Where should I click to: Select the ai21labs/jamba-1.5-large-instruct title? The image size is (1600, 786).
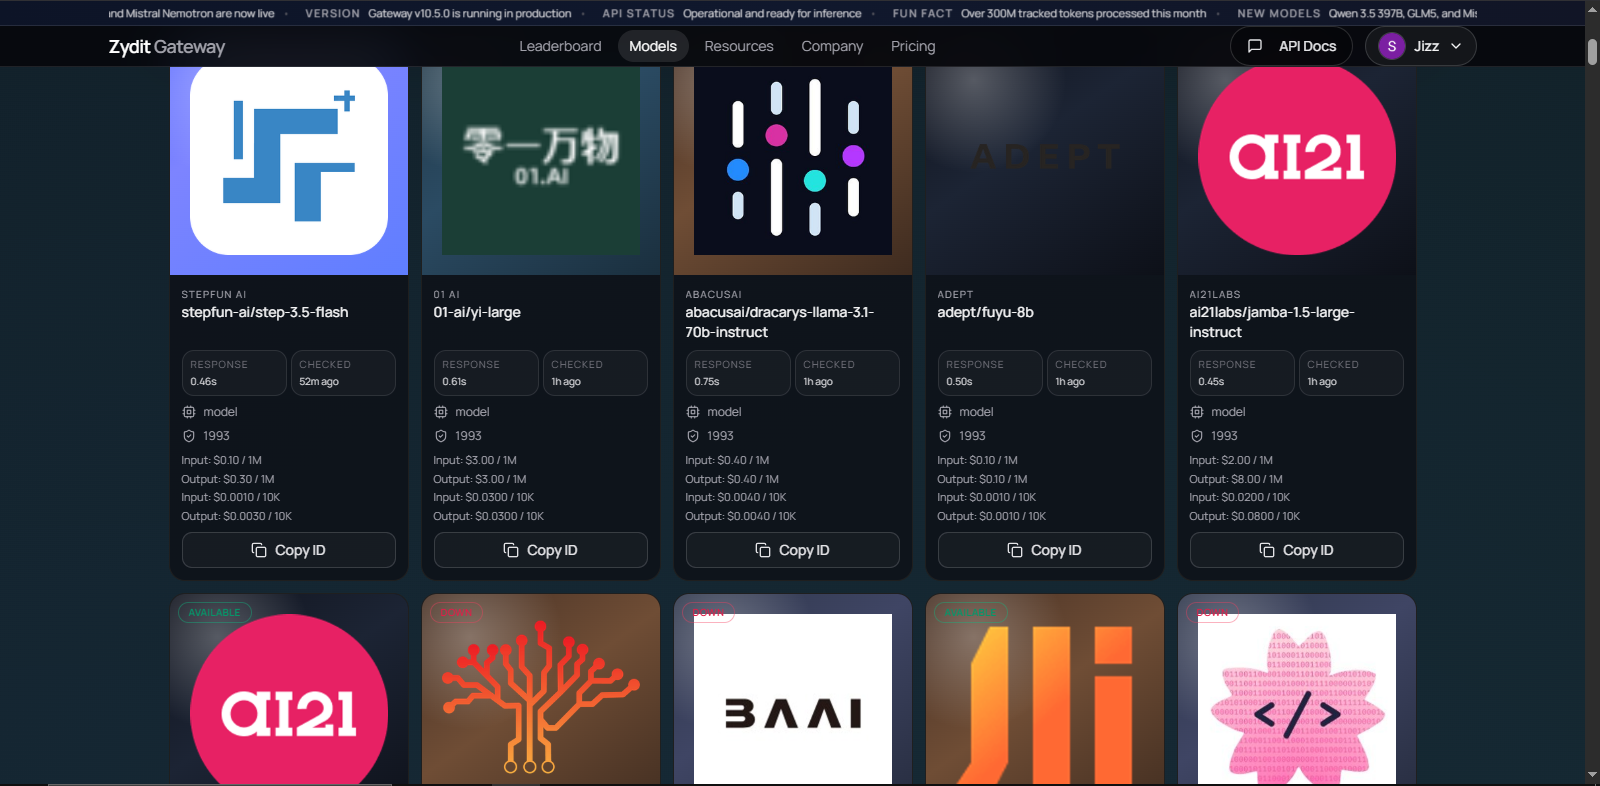[1272, 322]
